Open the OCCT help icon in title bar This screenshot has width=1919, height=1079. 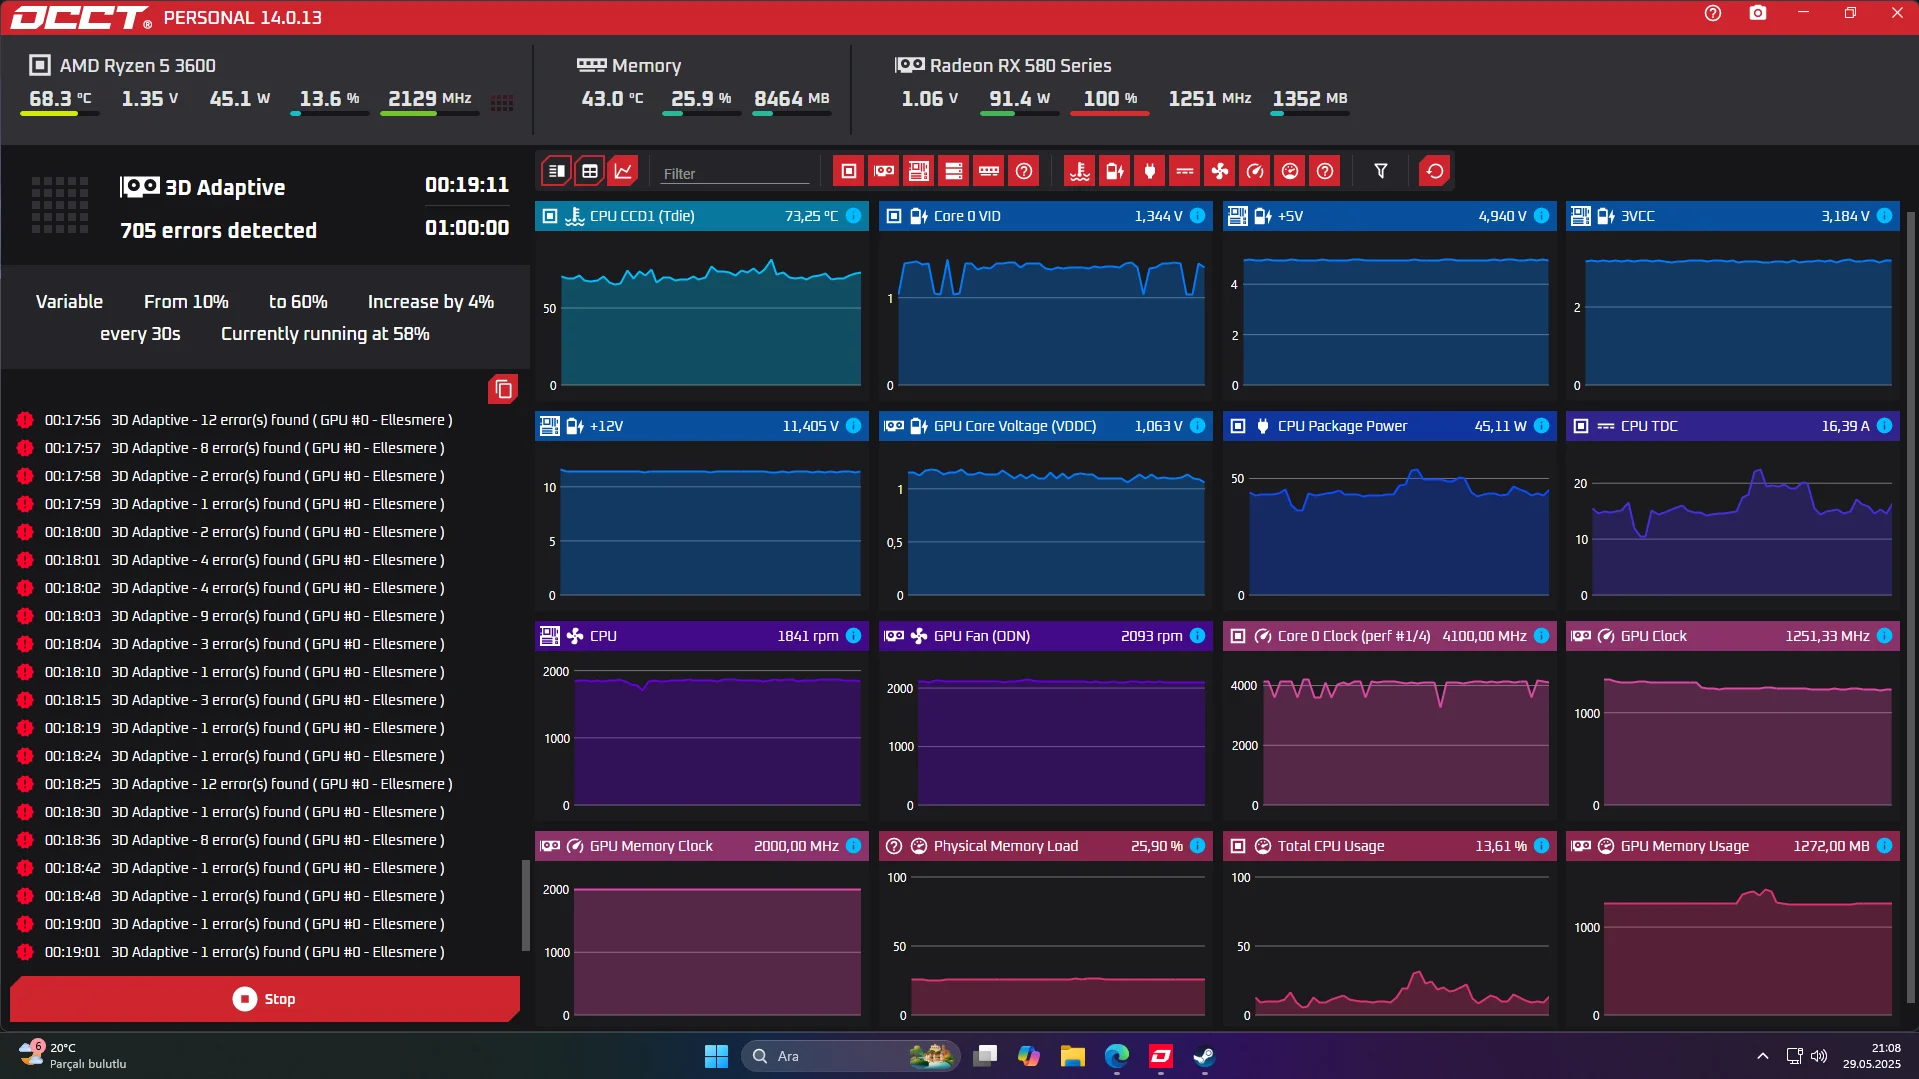(x=1713, y=13)
